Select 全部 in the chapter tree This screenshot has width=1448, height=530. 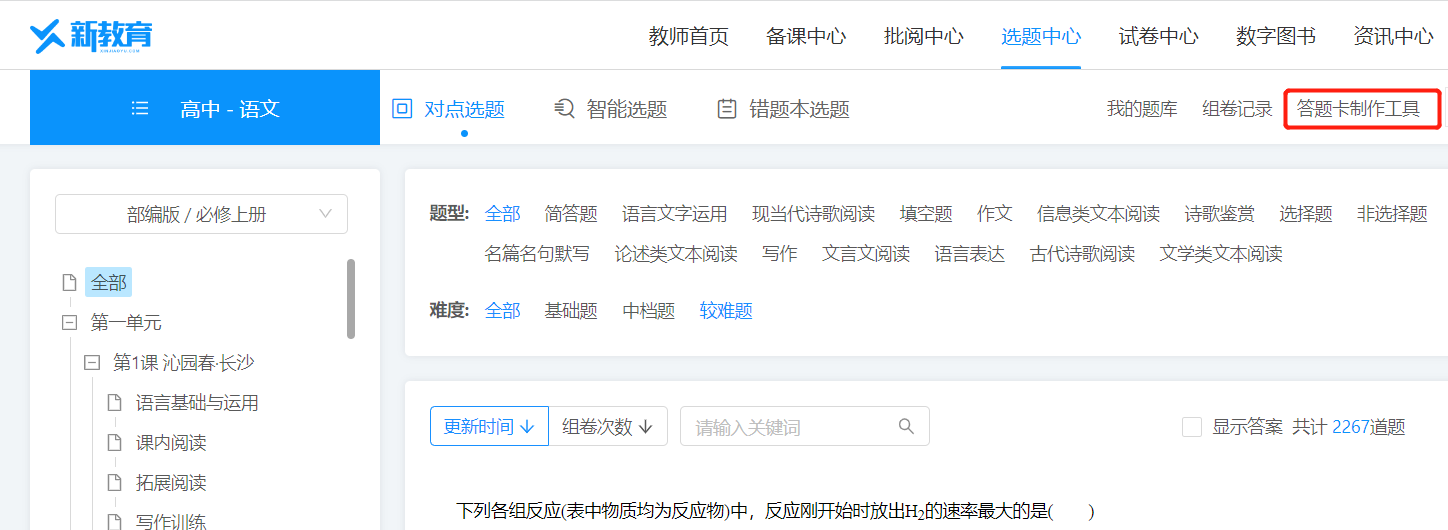coord(109,282)
